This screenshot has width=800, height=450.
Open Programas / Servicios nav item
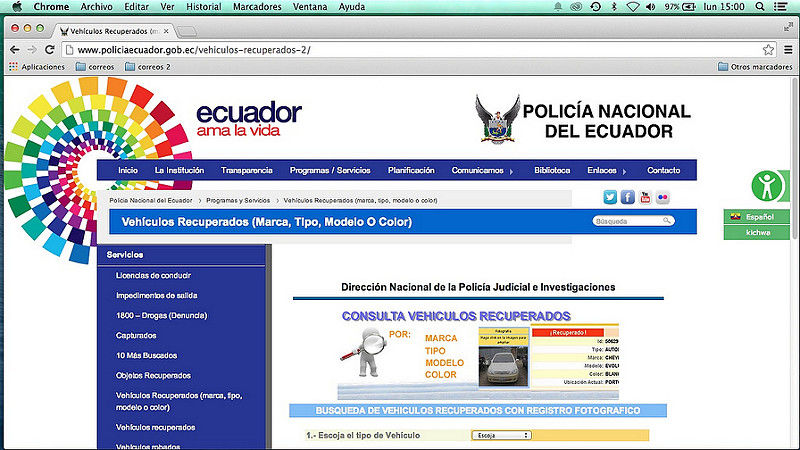(330, 170)
